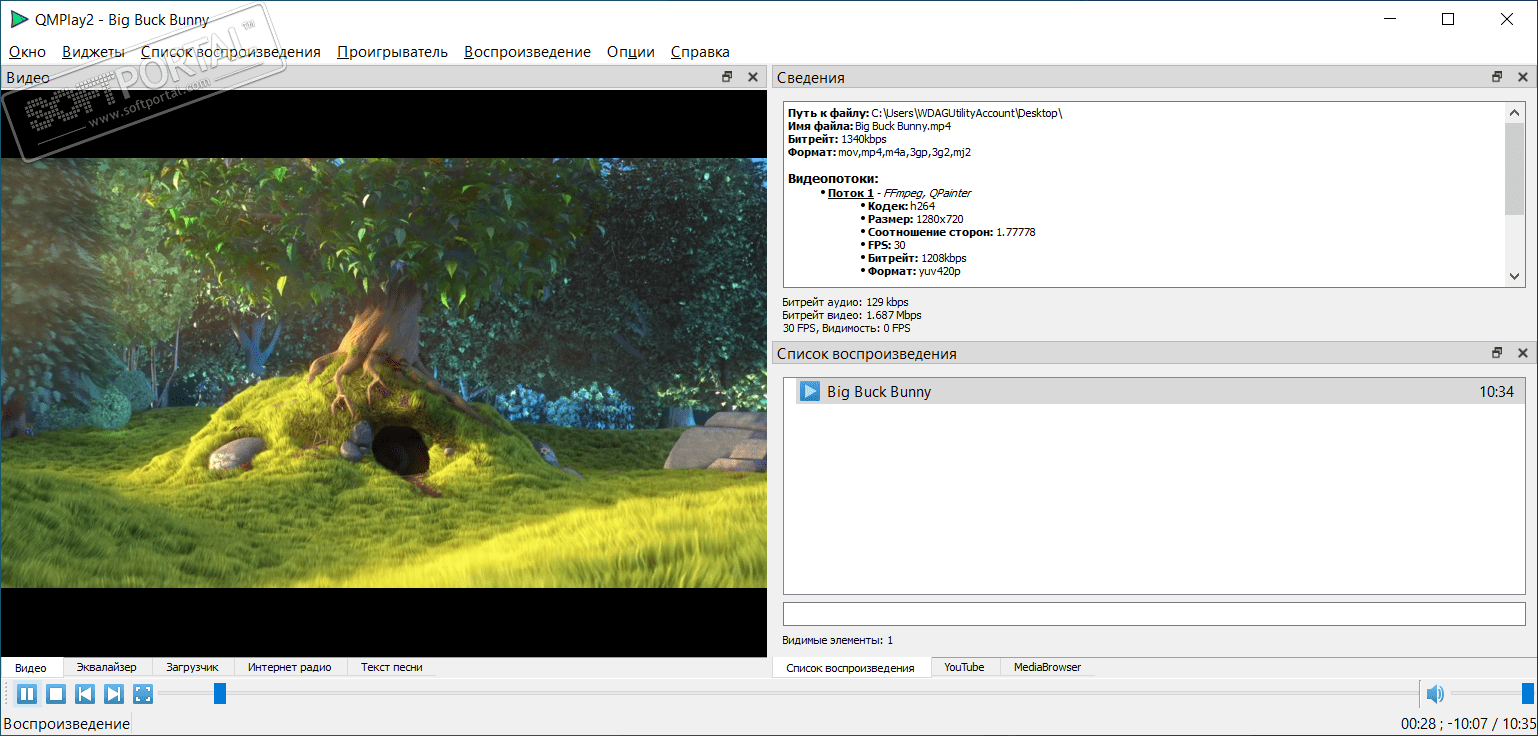Click the Формат mov,mp4,m4a,3gp,3g2,mj2 line
Image resolution: width=1538 pixels, height=736 pixels.
pos(880,153)
